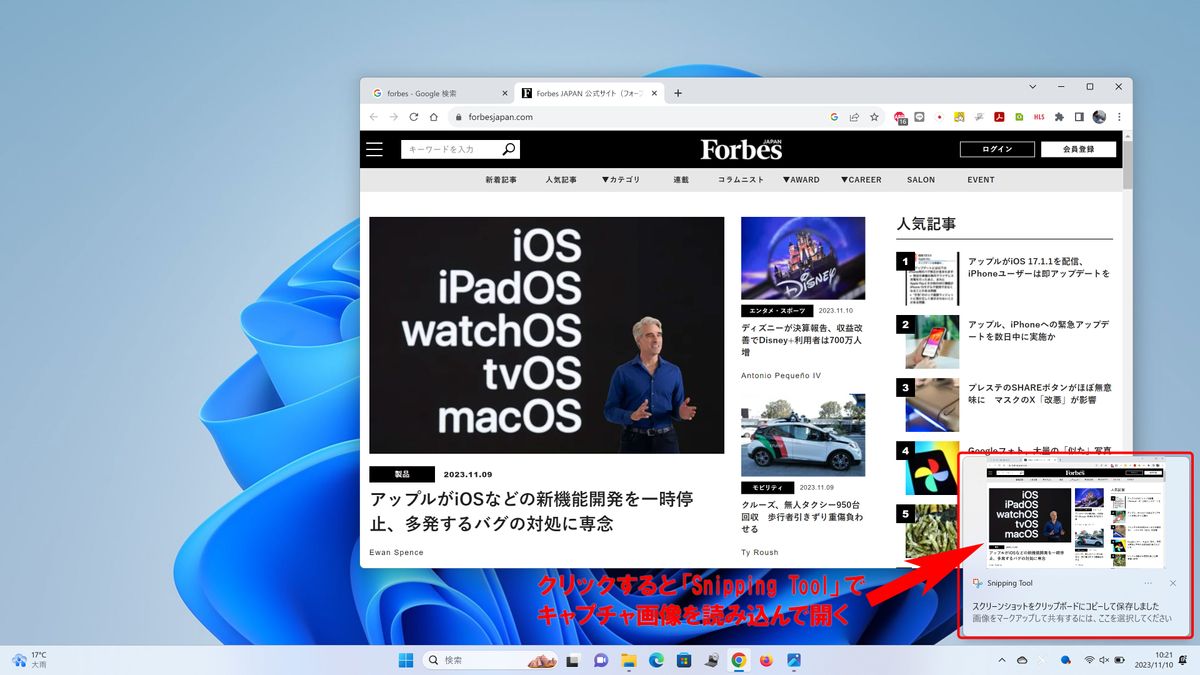Image resolution: width=1200 pixels, height=675 pixels.
Task: Open Windows Start menu
Action: 406,660
